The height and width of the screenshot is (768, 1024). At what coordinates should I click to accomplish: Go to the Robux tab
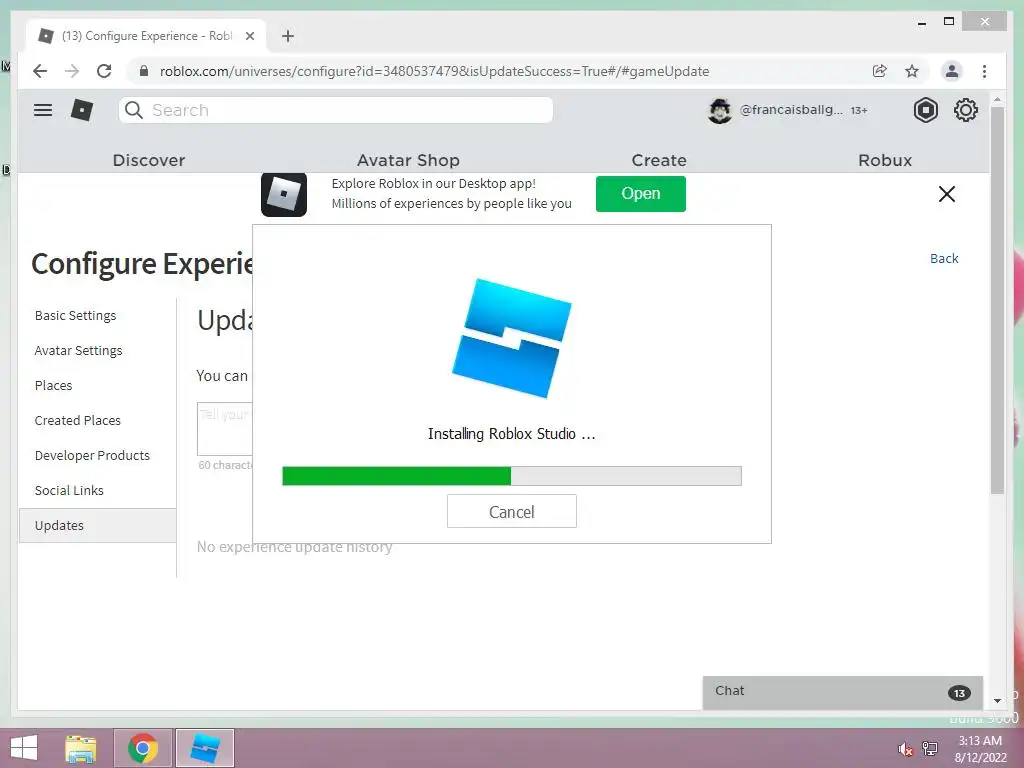pyautogui.click(x=885, y=160)
